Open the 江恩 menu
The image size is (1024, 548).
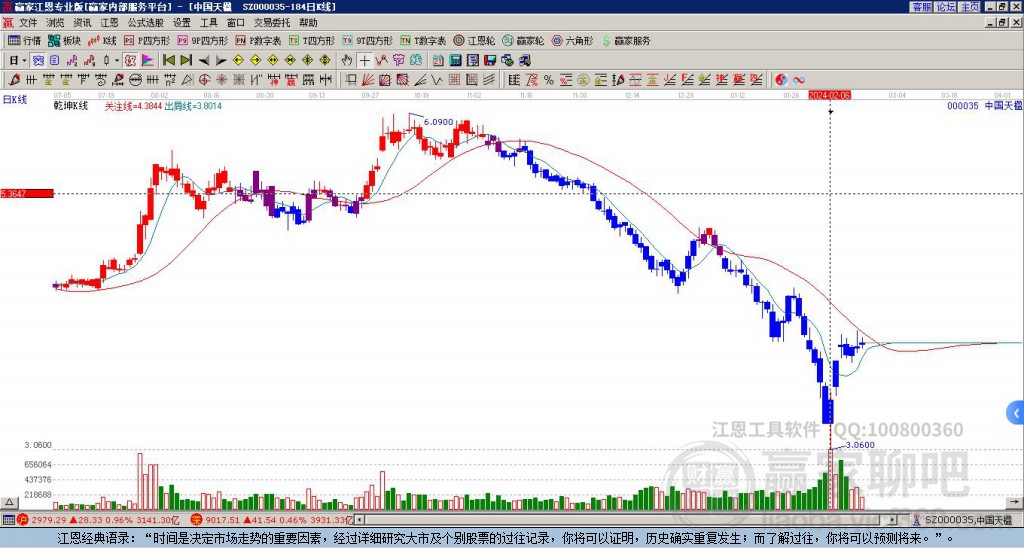tap(109, 23)
